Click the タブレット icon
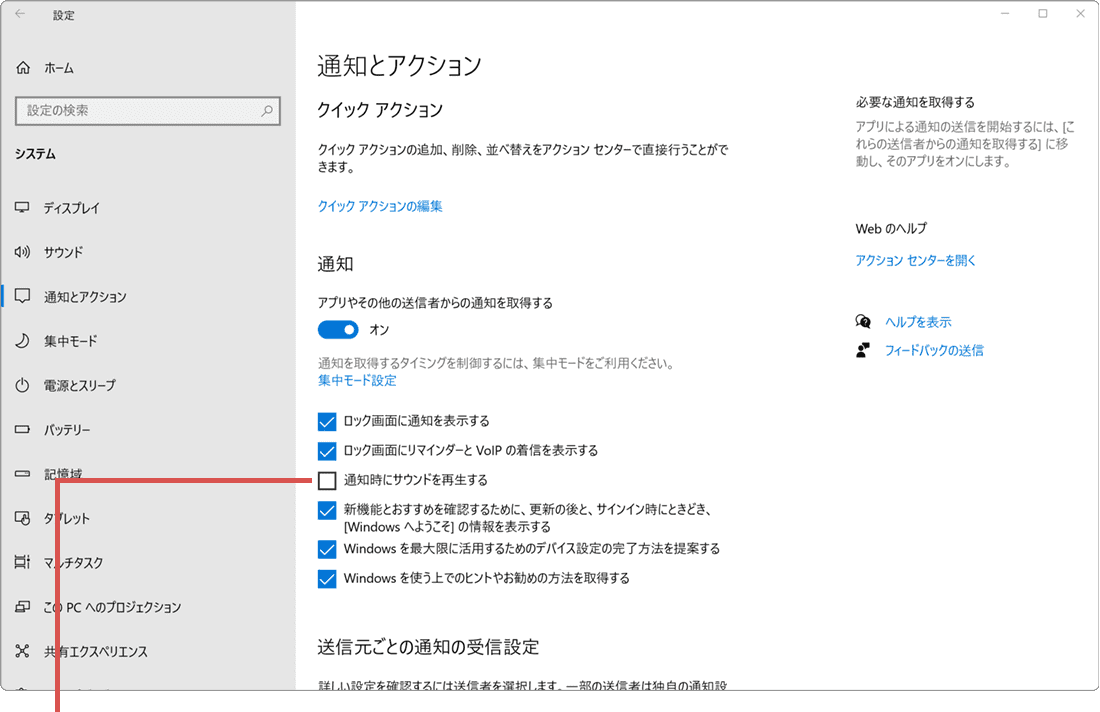 22,518
